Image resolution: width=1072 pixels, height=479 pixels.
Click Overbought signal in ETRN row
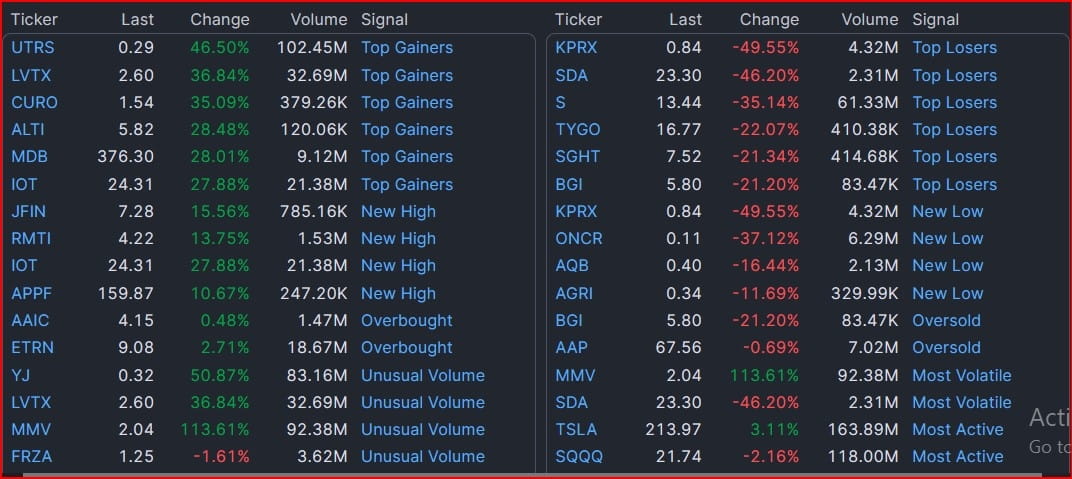(406, 347)
